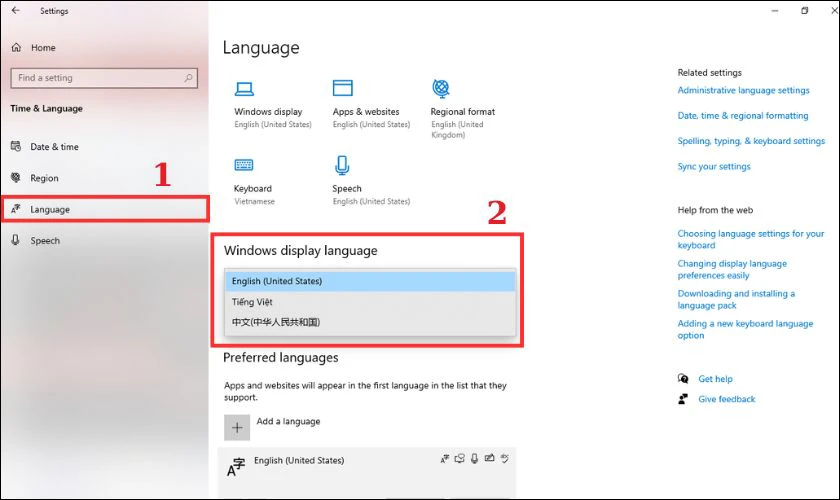Click the Speech tile microphone icon
This screenshot has height=500, width=840.
pos(342,166)
